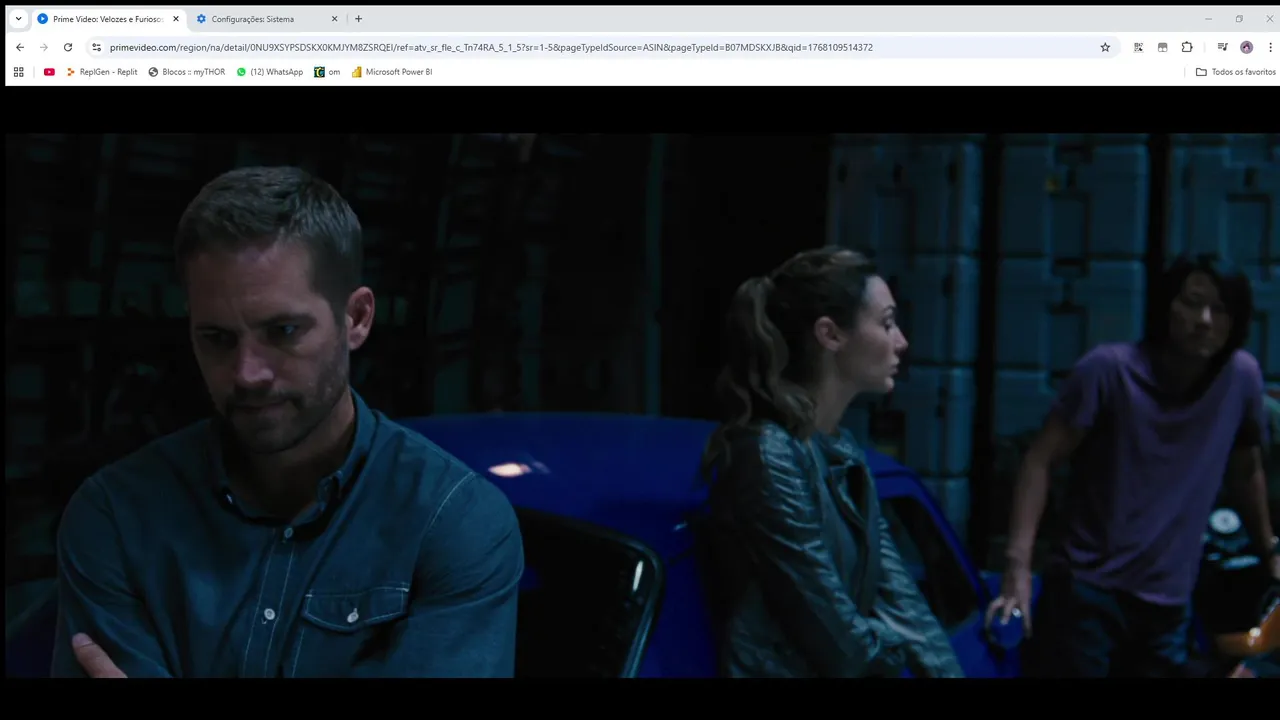Open the Microsoft Power BI bookmark
Screen dimensions: 1280x720
tap(392, 72)
